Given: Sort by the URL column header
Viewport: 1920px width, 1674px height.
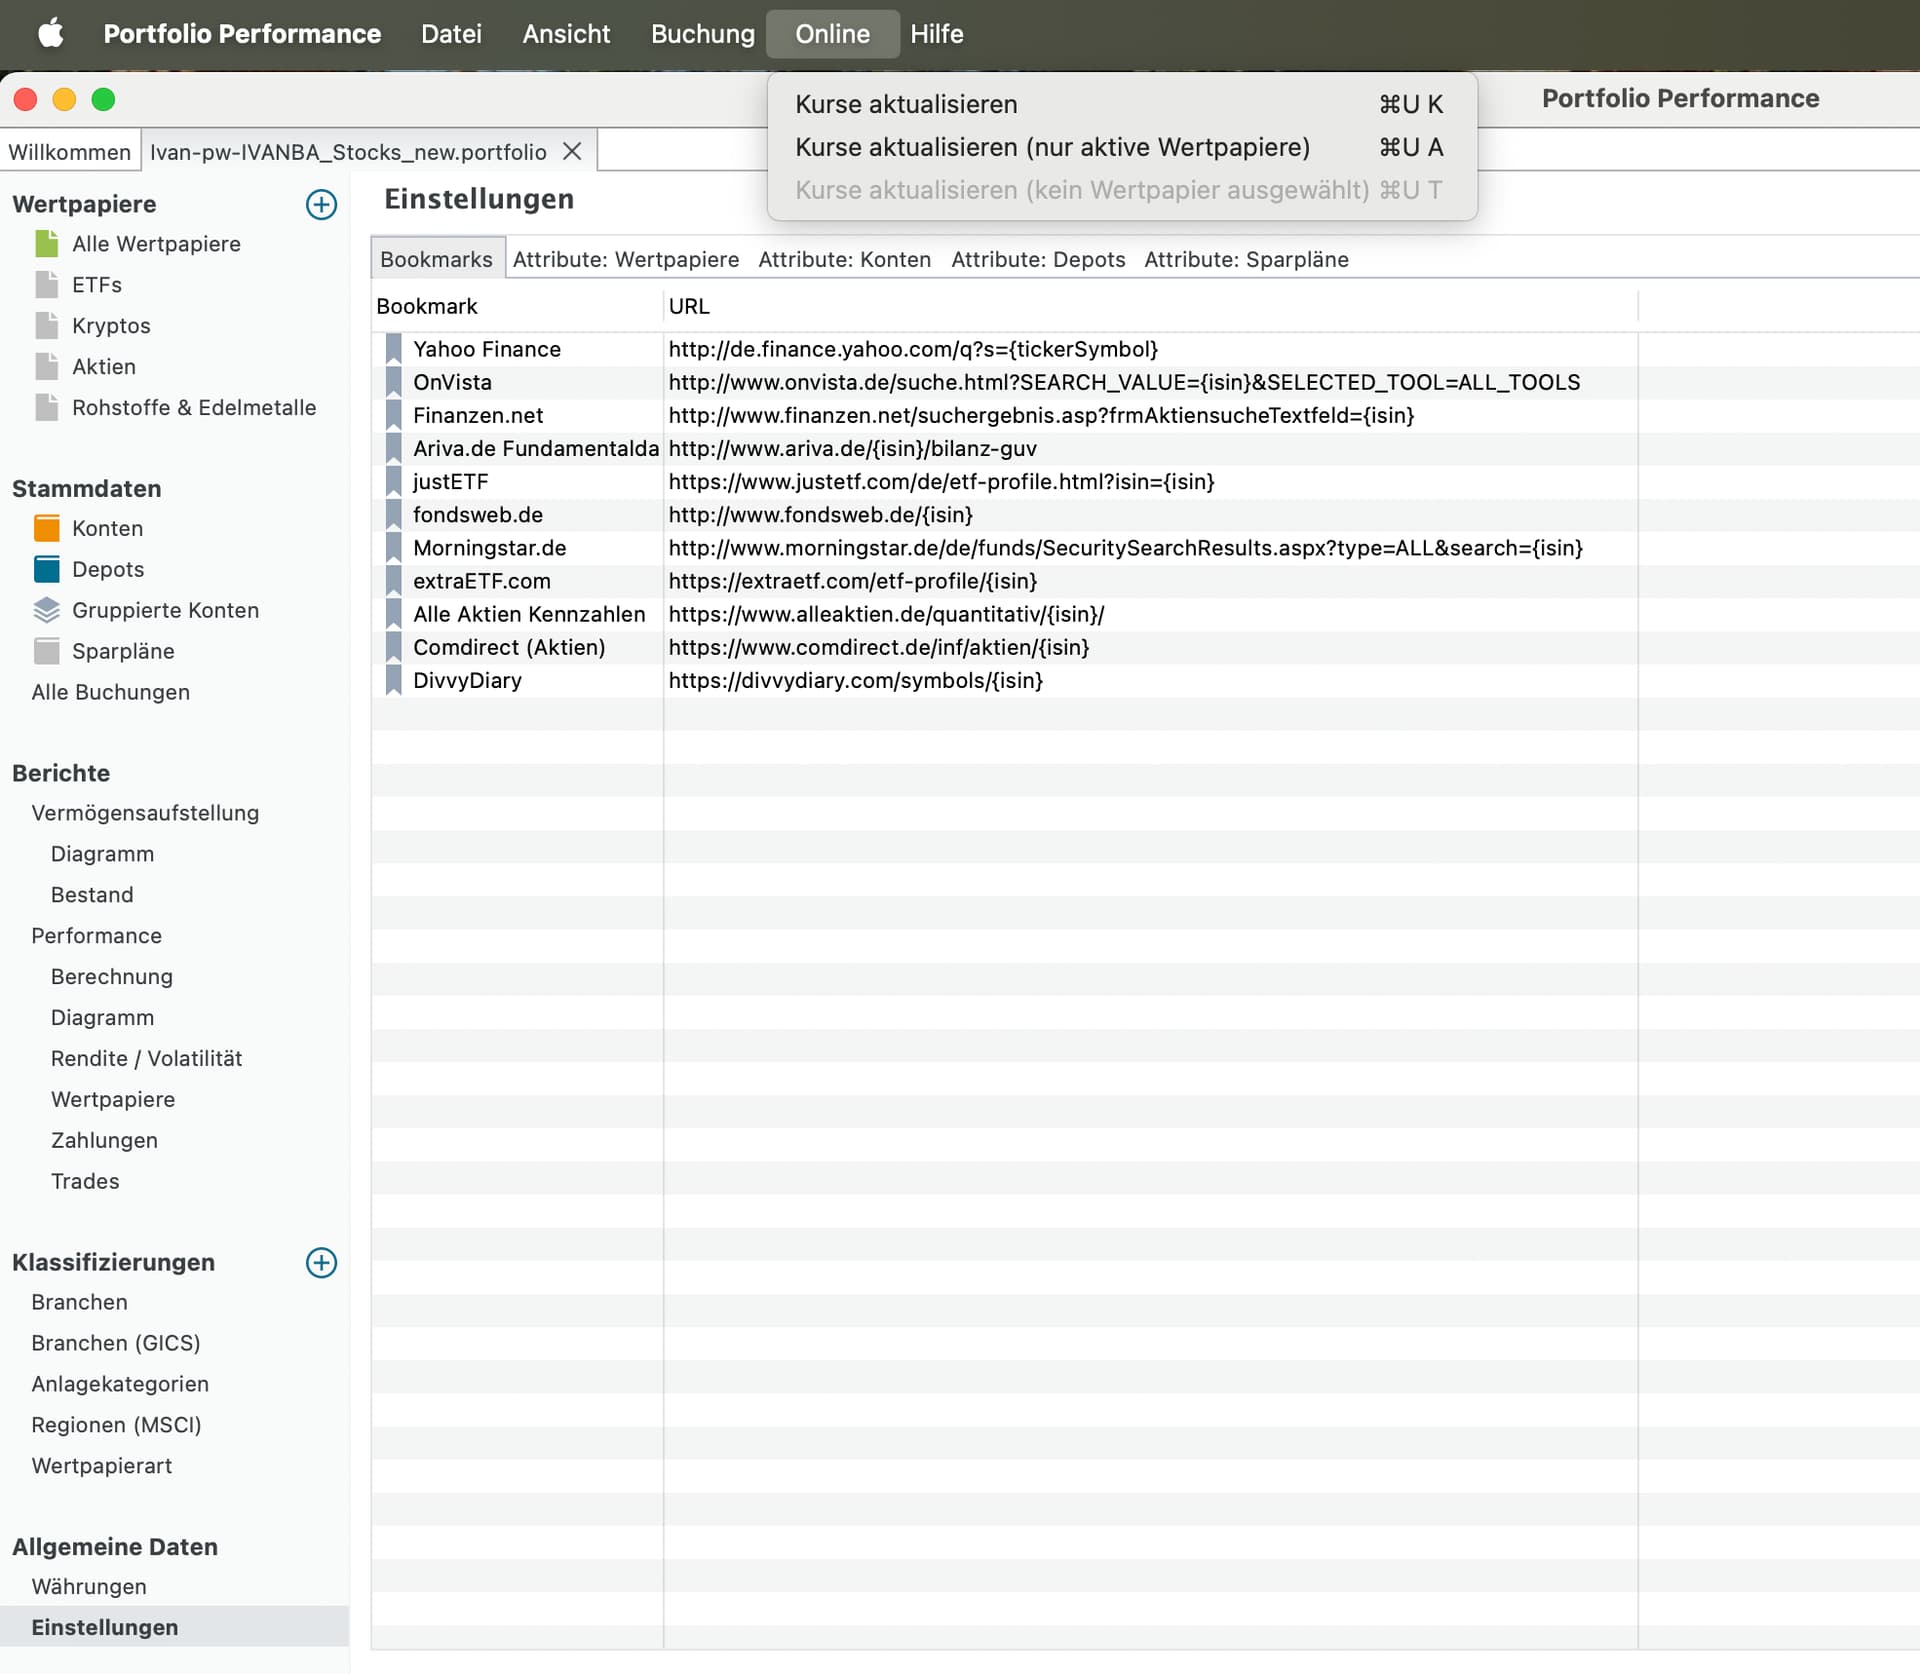Looking at the screenshot, I should (x=1150, y=306).
